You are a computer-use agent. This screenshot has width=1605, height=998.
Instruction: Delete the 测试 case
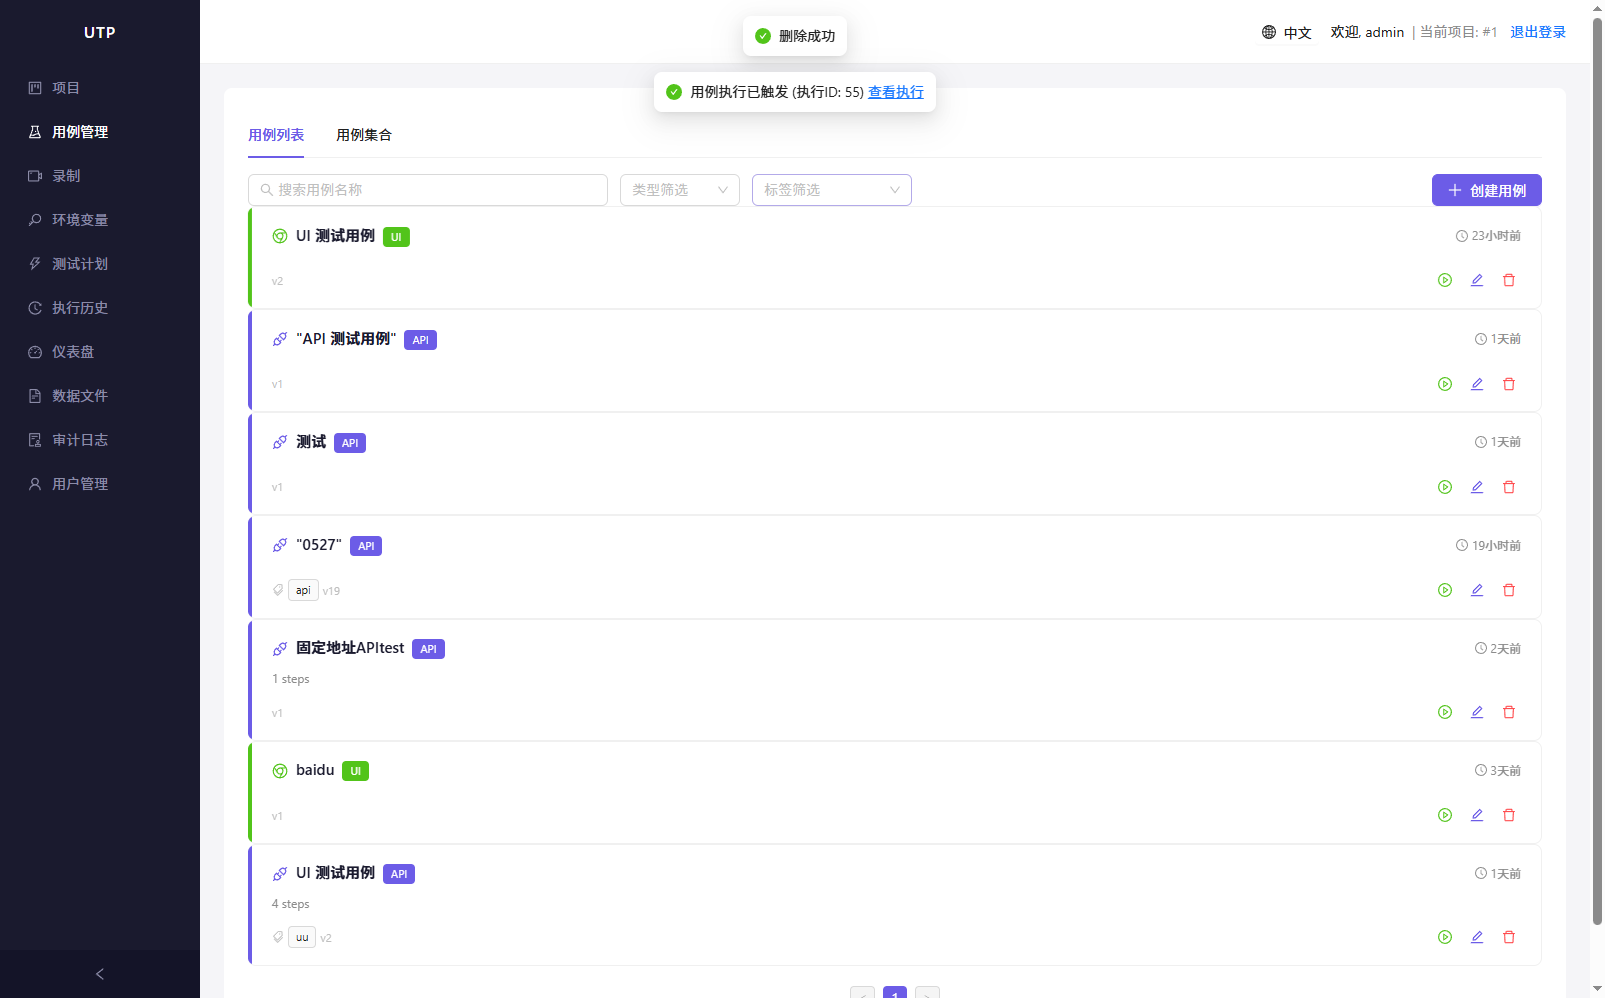[1509, 487]
